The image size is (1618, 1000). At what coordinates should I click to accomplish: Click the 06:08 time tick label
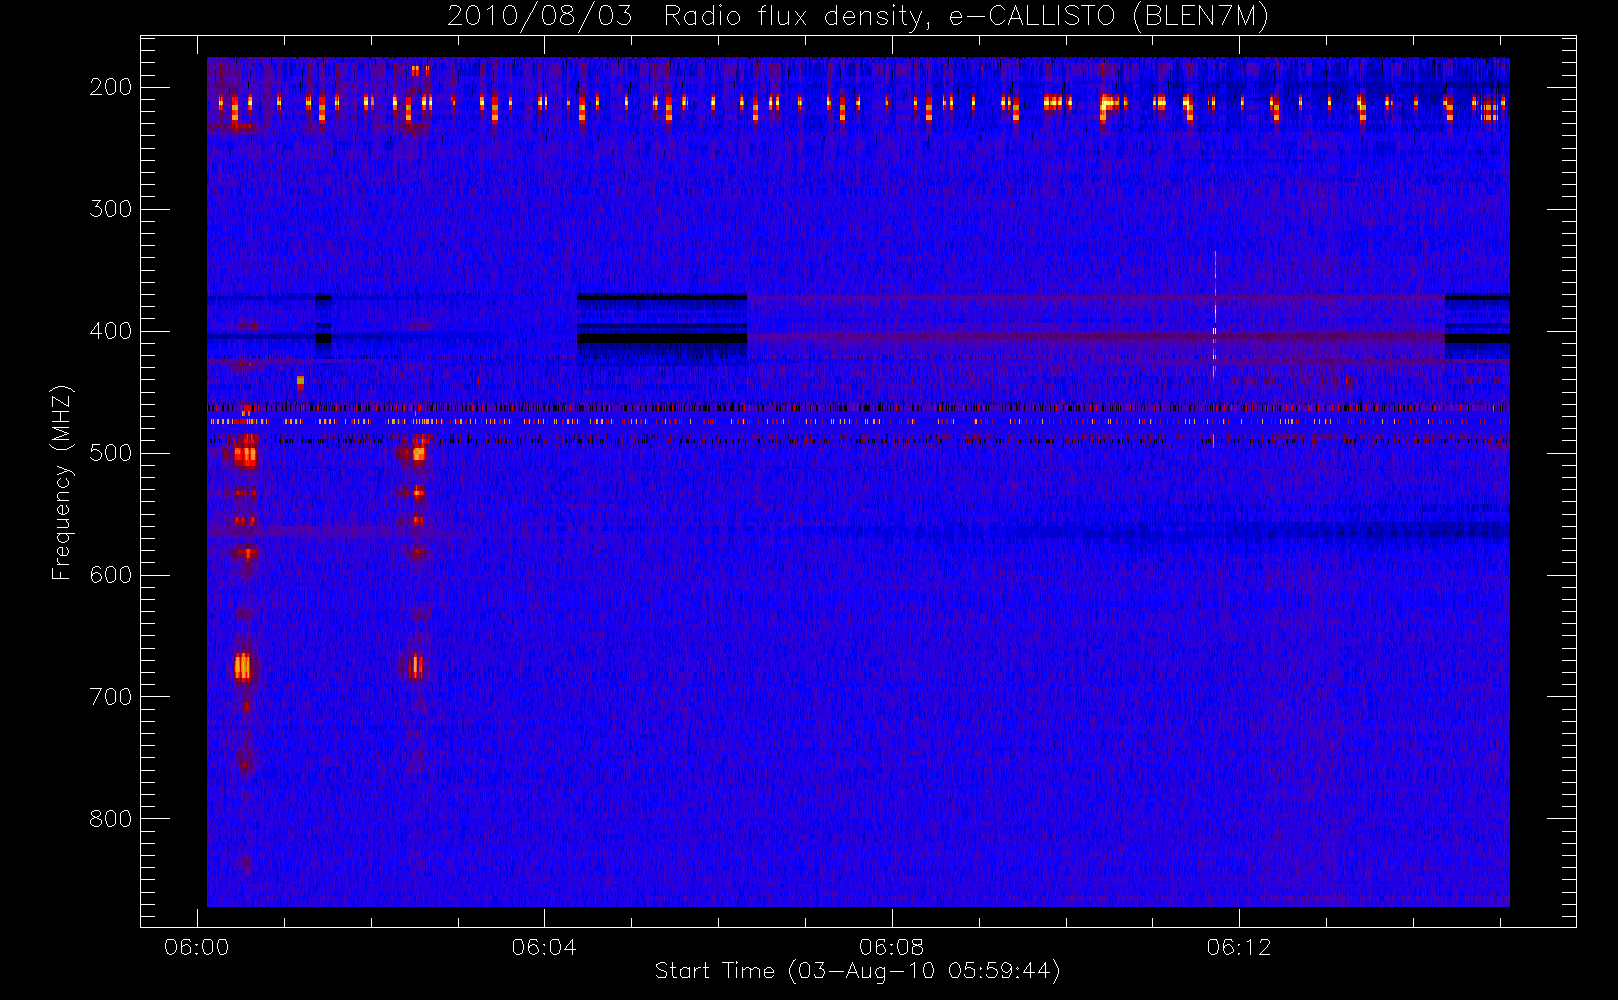pos(891,947)
